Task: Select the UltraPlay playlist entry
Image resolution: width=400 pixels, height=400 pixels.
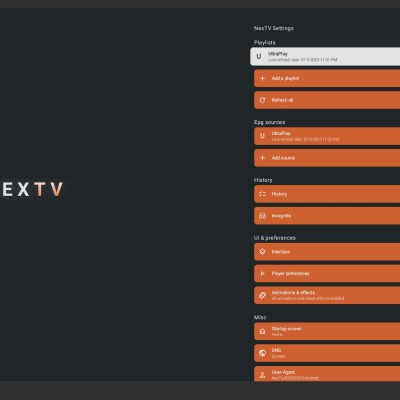Action: click(x=325, y=56)
